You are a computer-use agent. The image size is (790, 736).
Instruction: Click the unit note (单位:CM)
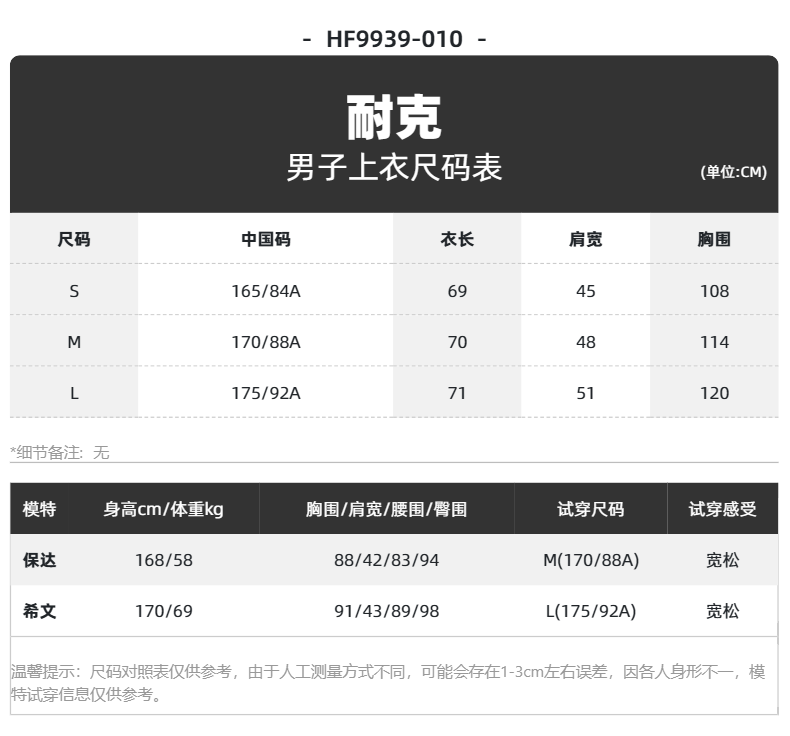point(734,172)
